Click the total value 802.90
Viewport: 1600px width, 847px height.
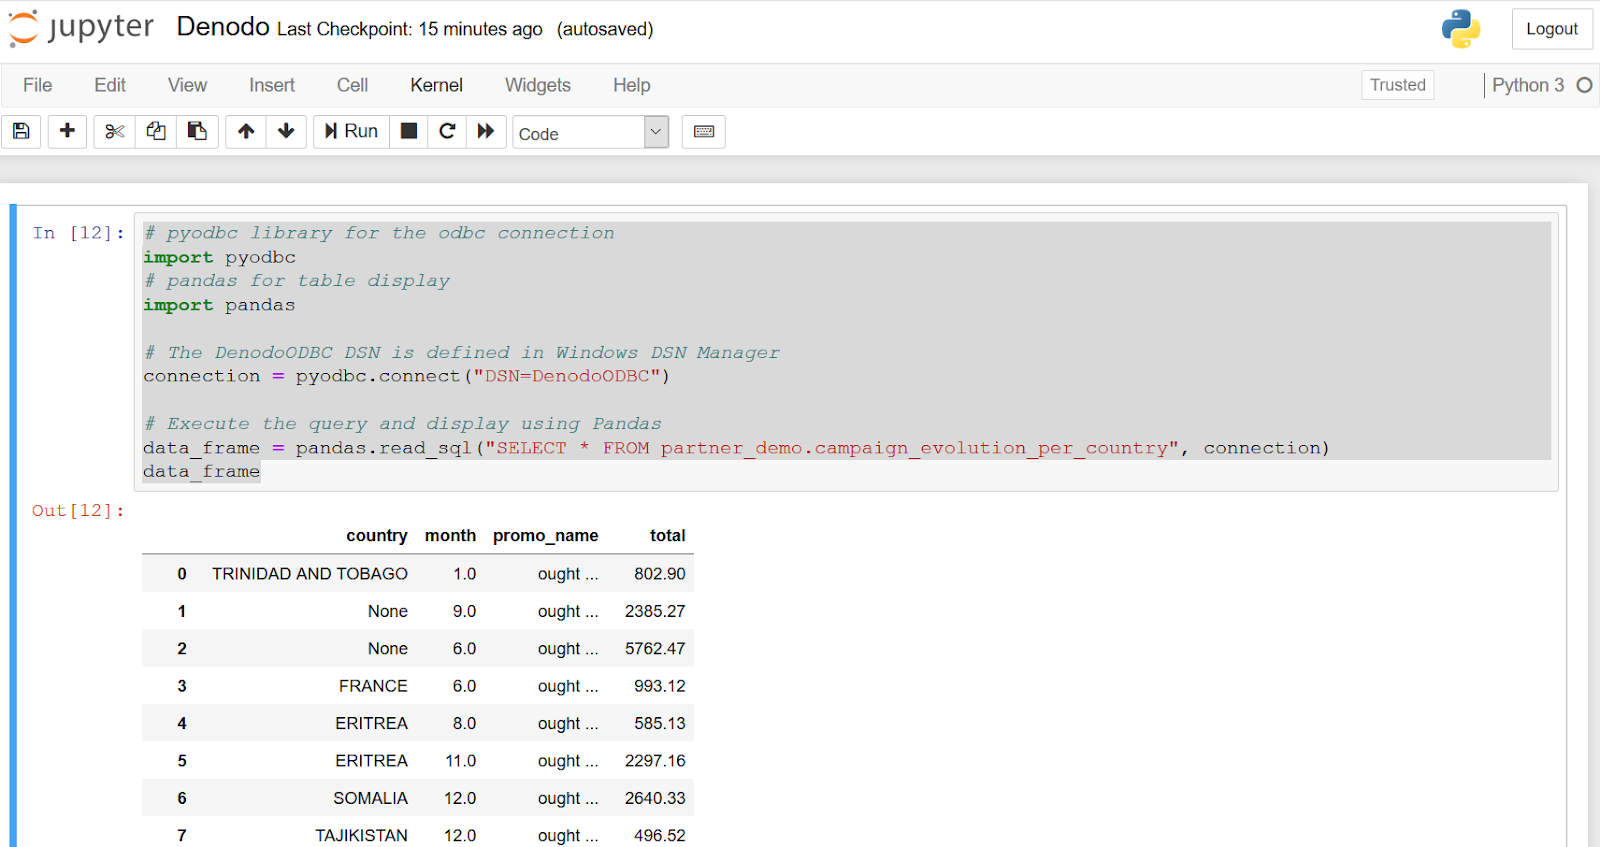660,574
